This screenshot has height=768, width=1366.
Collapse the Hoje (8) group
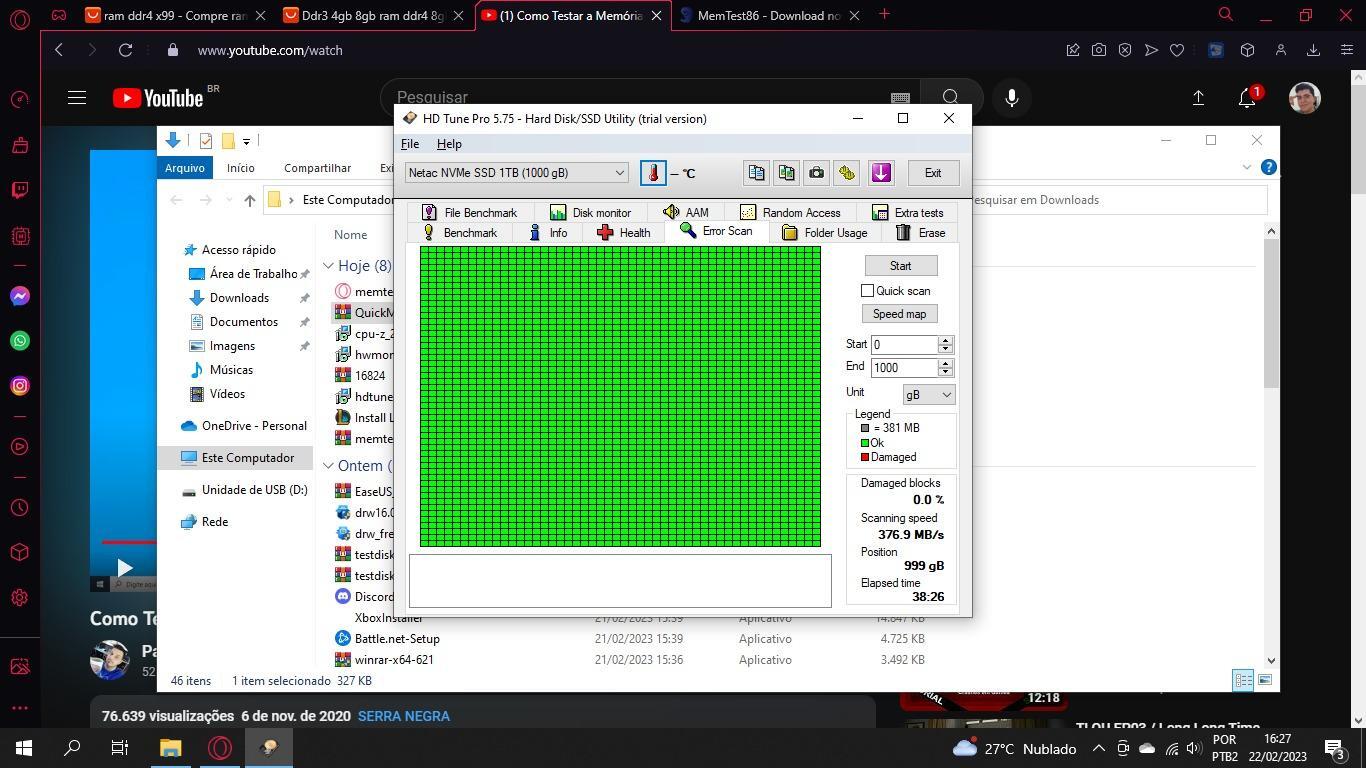329,266
